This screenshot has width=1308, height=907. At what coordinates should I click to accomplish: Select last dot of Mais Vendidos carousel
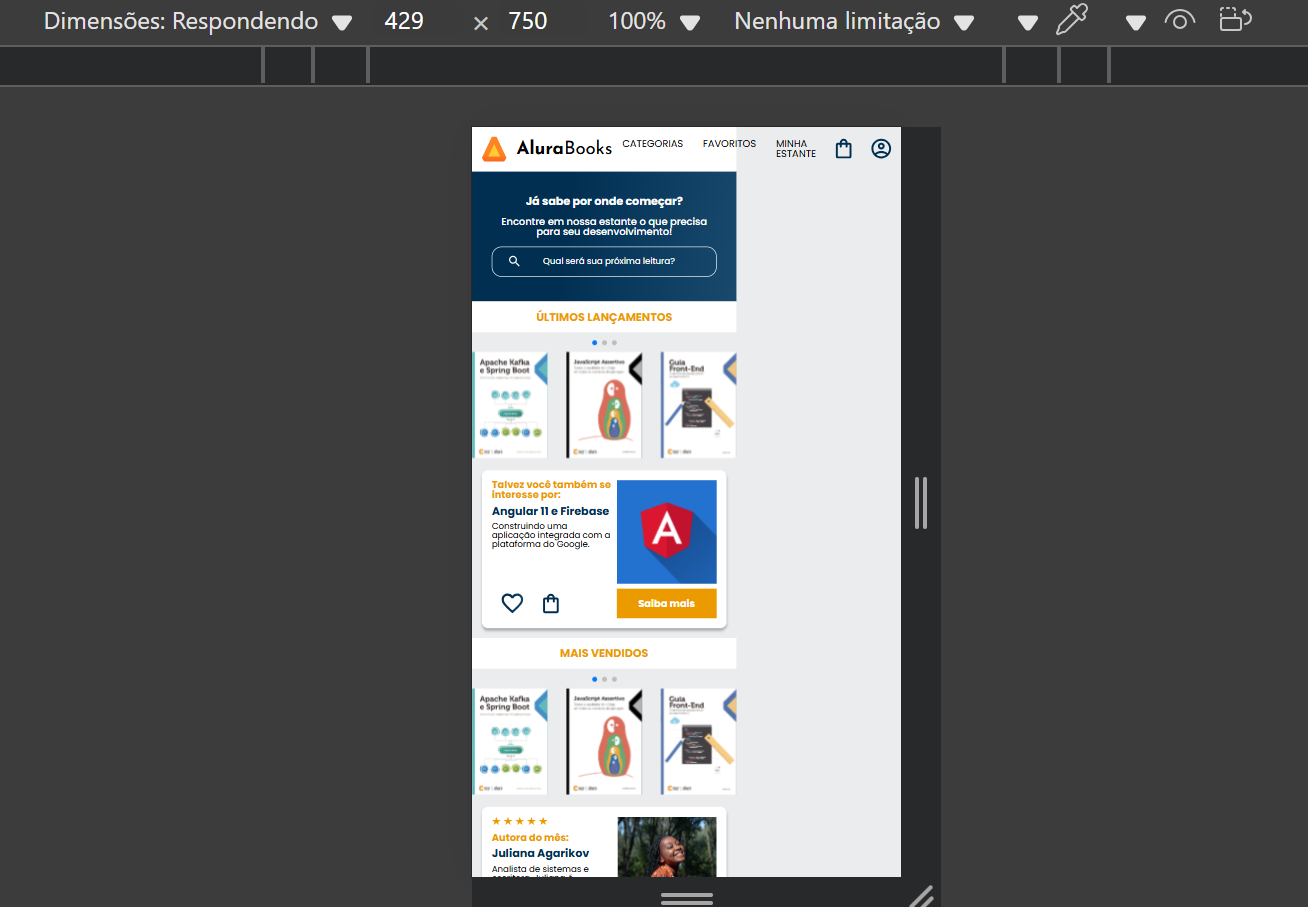coord(614,679)
